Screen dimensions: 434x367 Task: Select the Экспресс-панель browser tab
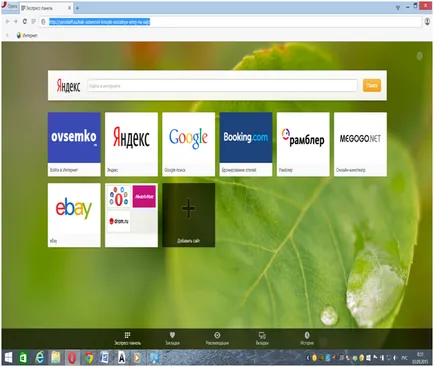[46, 8]
